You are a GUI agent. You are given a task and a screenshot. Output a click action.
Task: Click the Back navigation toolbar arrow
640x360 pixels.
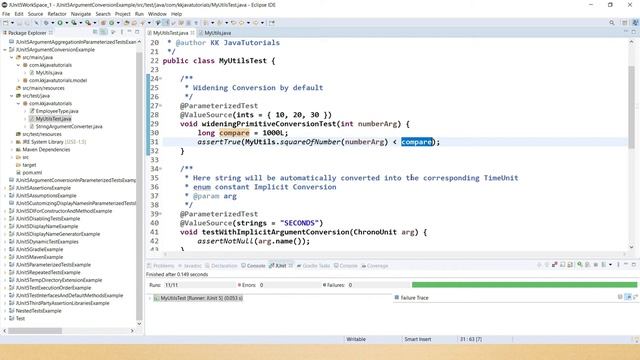[241, 23]
